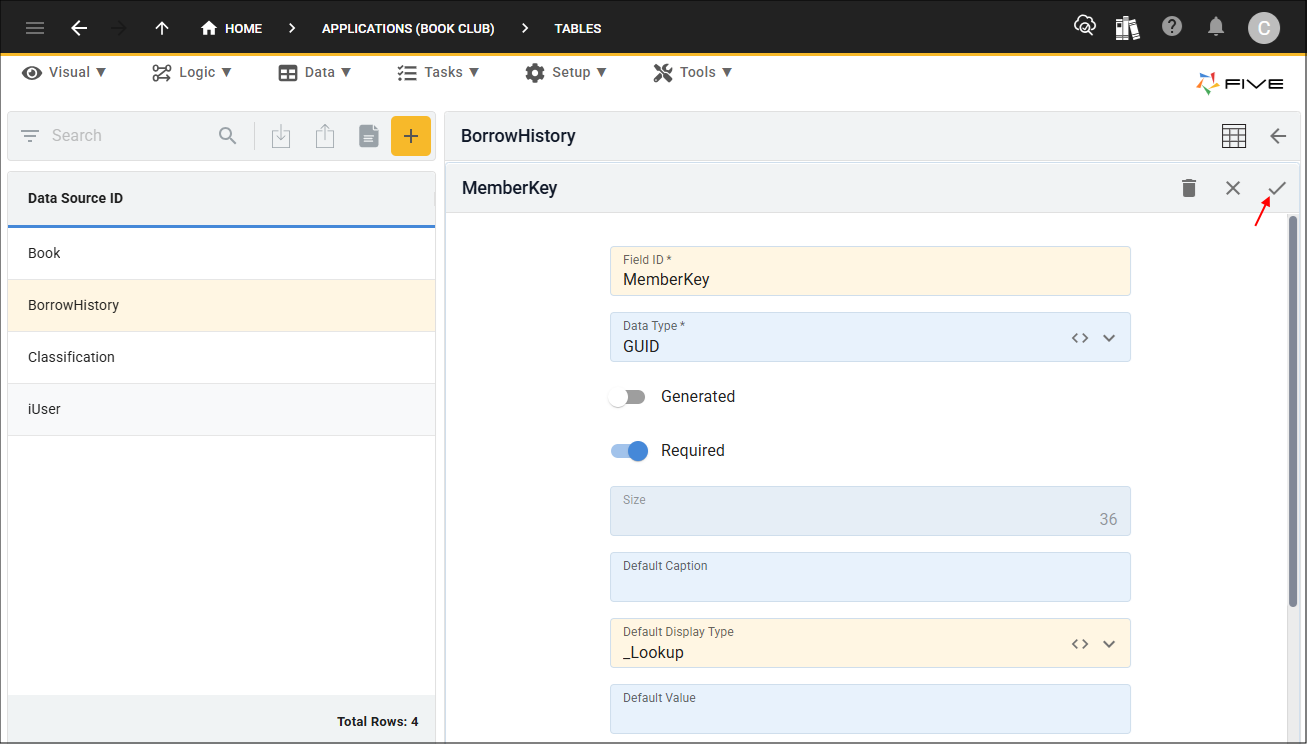Open the help question mark icon
1307x744 pixels.
click(x=1172, y=27)
